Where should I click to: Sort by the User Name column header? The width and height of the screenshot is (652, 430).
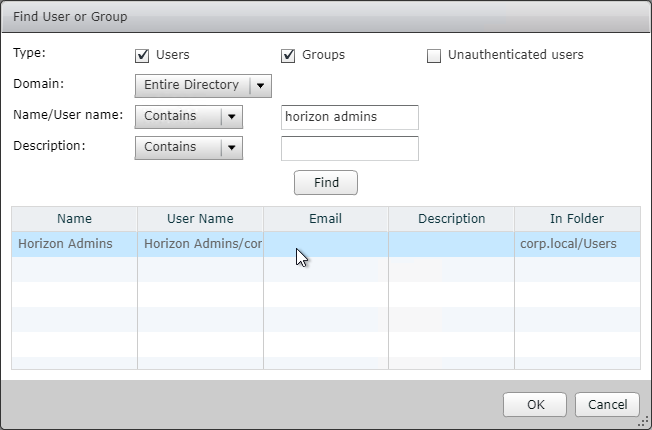[200, 219]
